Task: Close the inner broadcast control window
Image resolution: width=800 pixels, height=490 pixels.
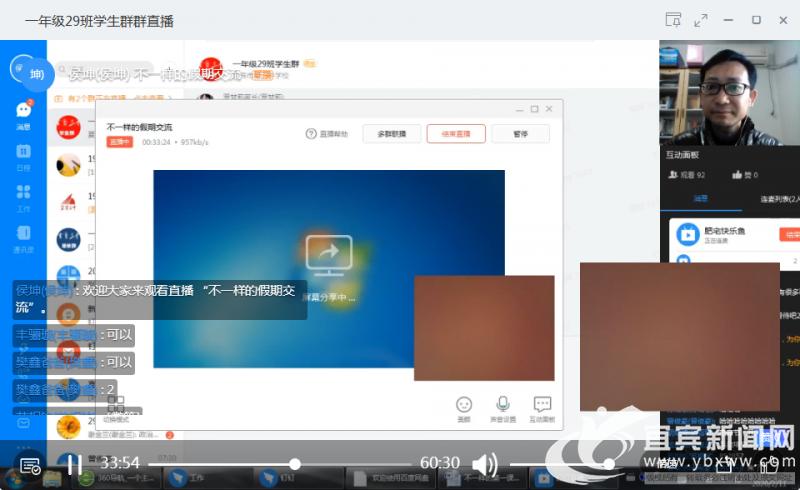Action: click(549, 109)
